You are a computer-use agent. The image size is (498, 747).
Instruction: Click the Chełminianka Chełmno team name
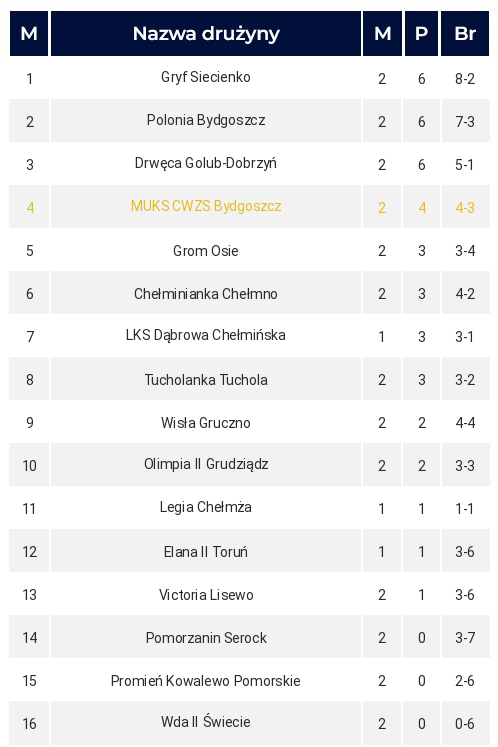205,293
